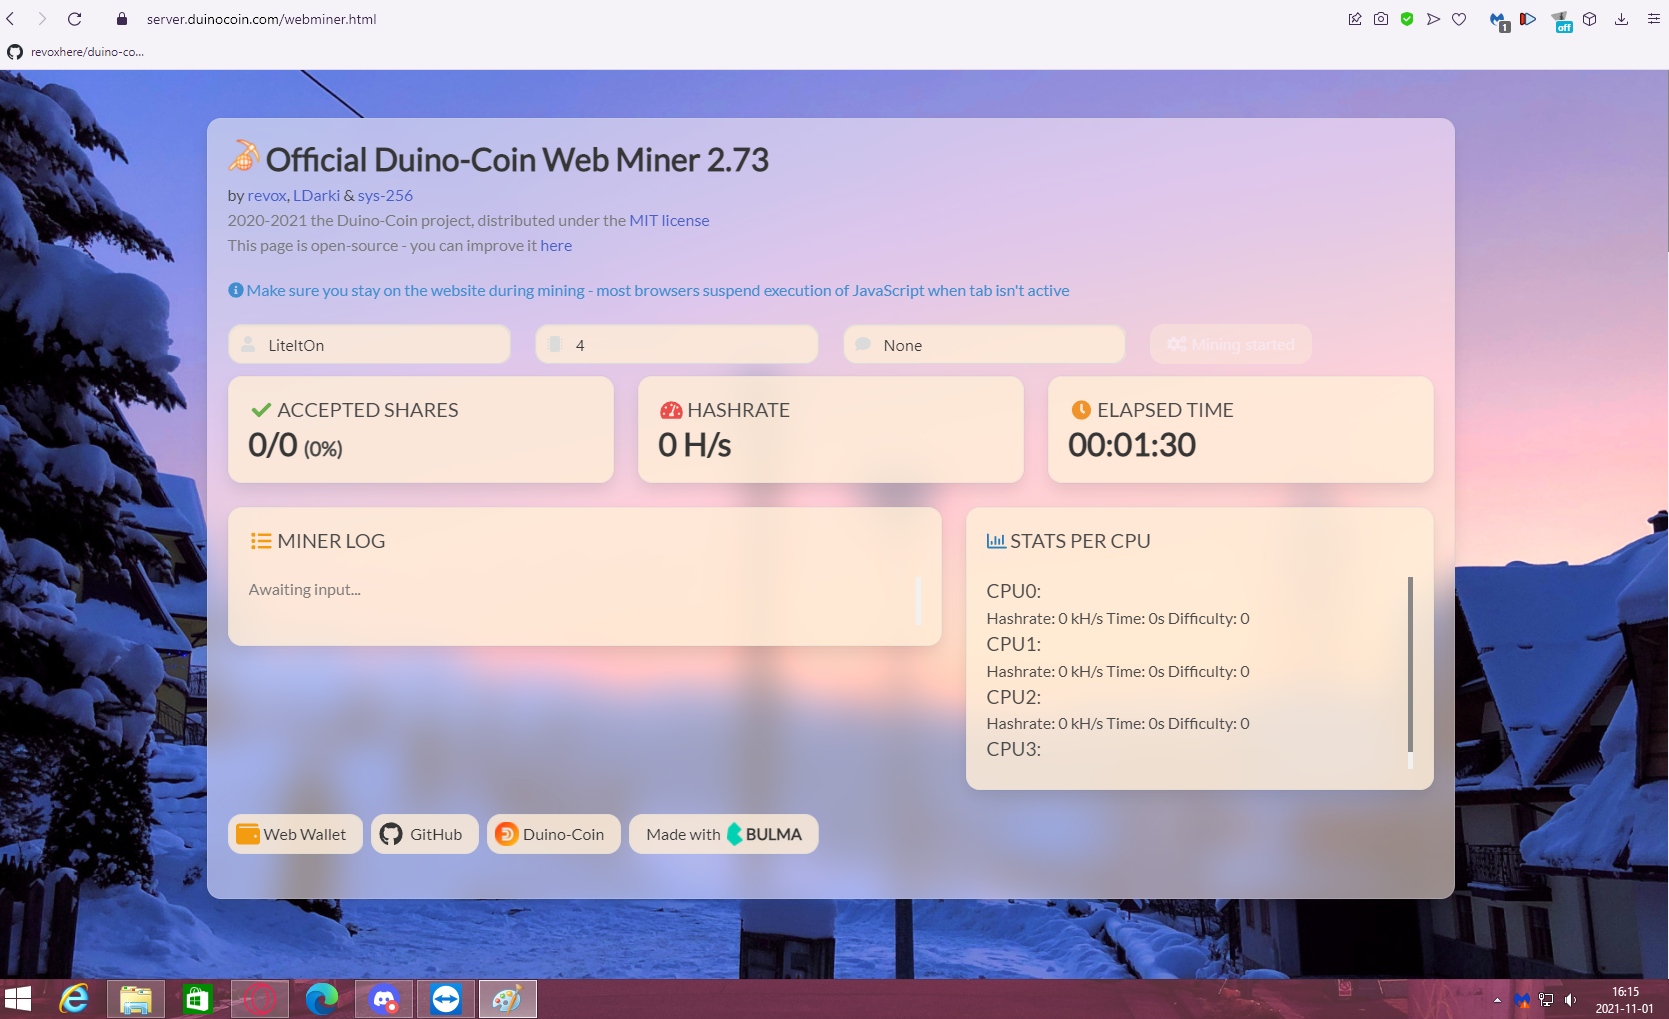Edit the LiteItOn username field

(368, 344)
